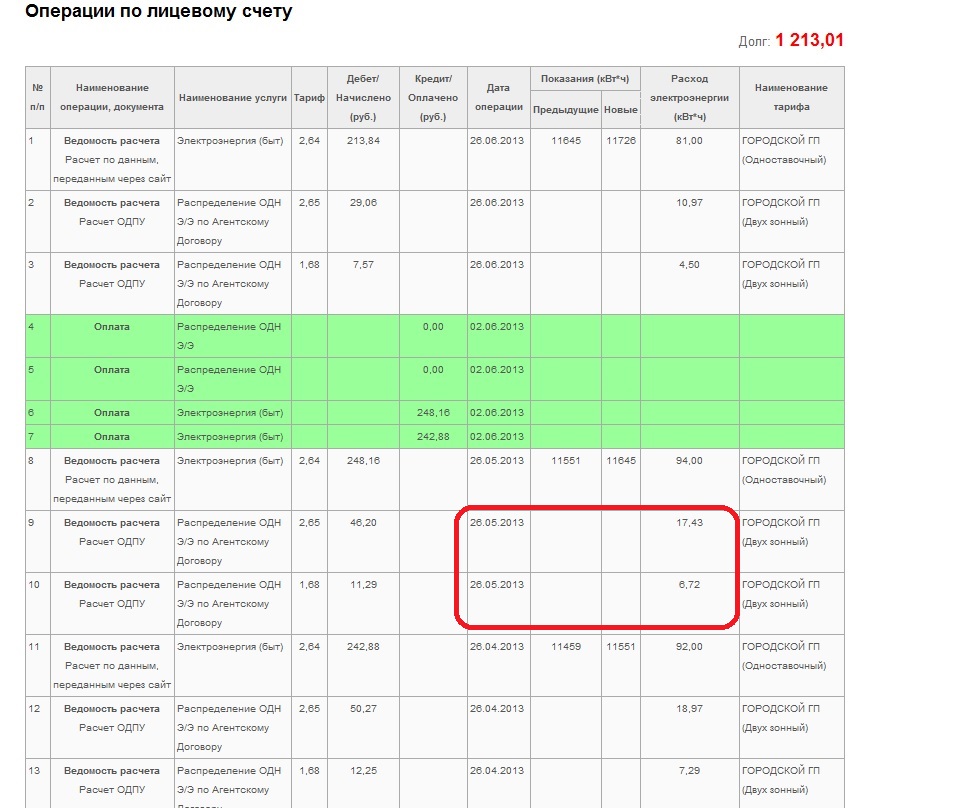This screenshot has width=960, height=808.
Task: Click the "Дебет/Начислено (руб.)" column header
Action: point(361,97)
